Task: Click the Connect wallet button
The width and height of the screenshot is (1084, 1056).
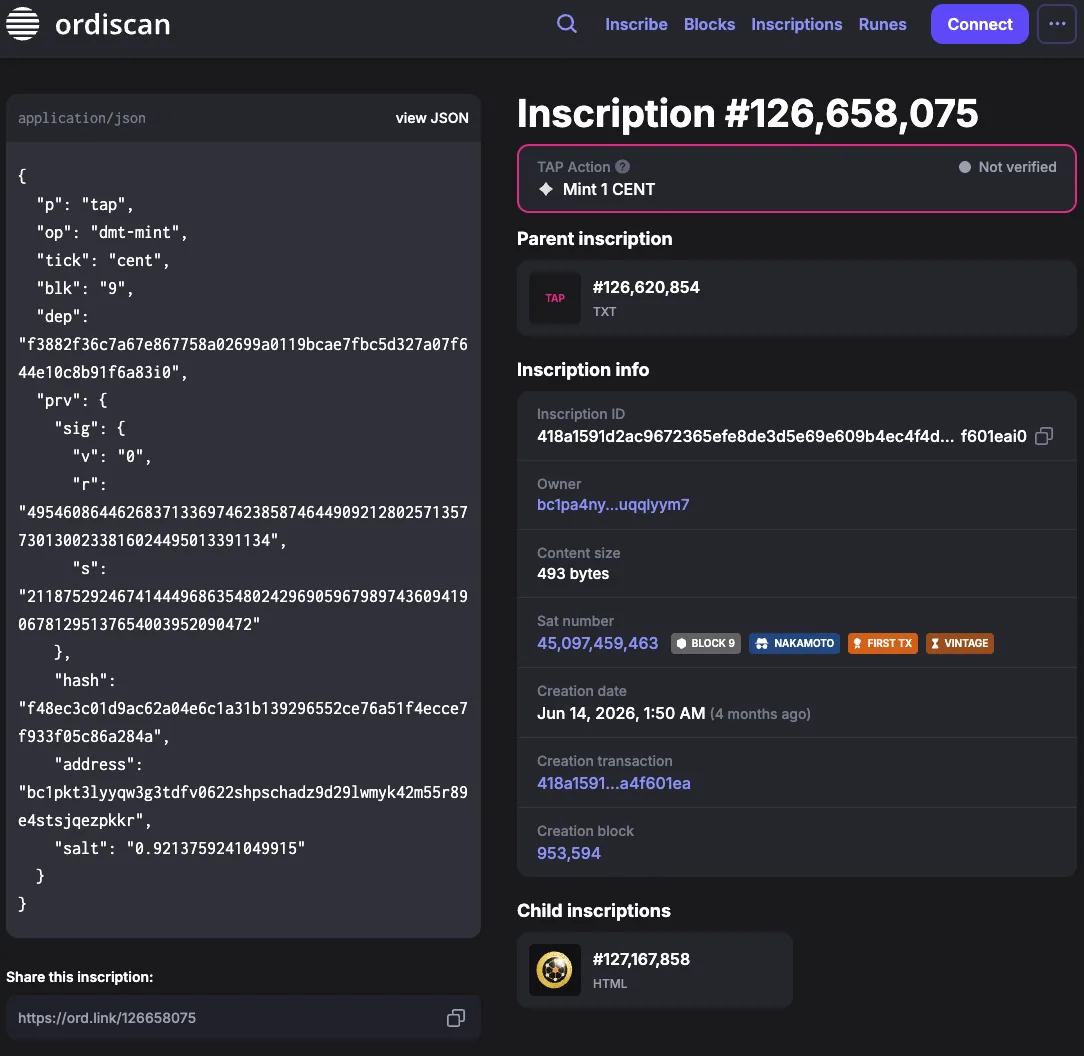Action: pyautogui.click(x=980, y=24)
